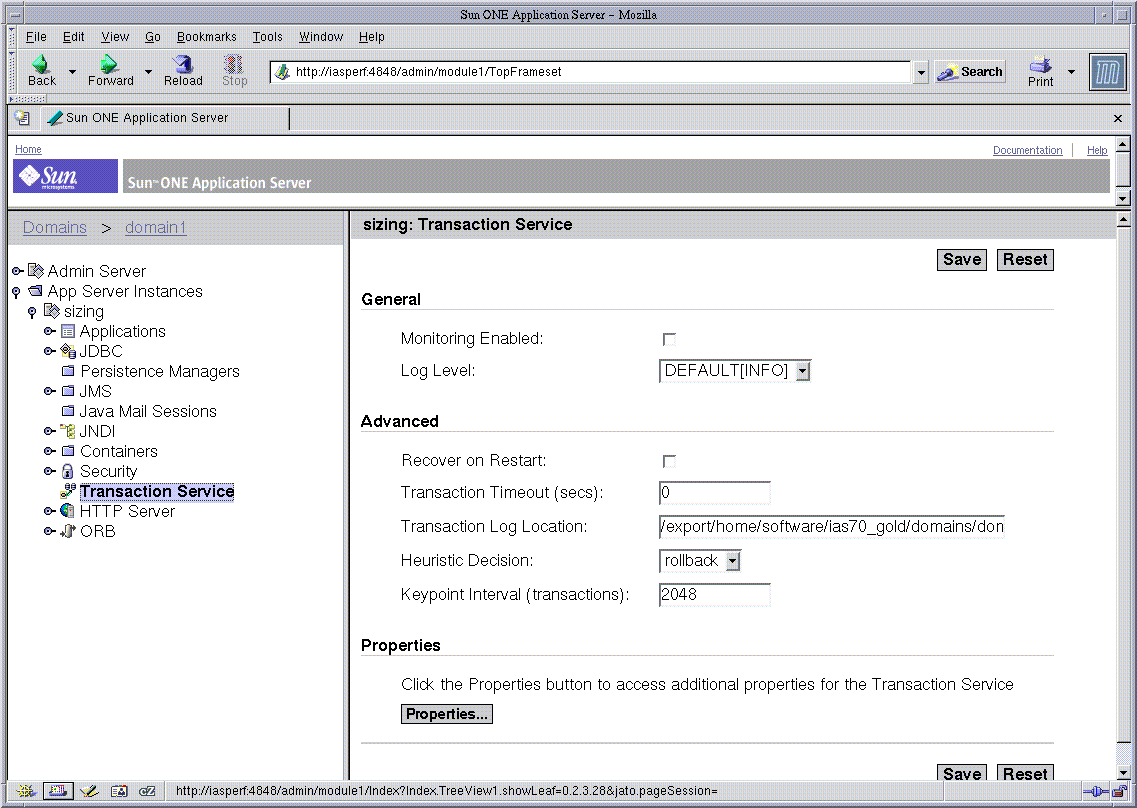Open IRC chat icon in status bar

[147, 791]
